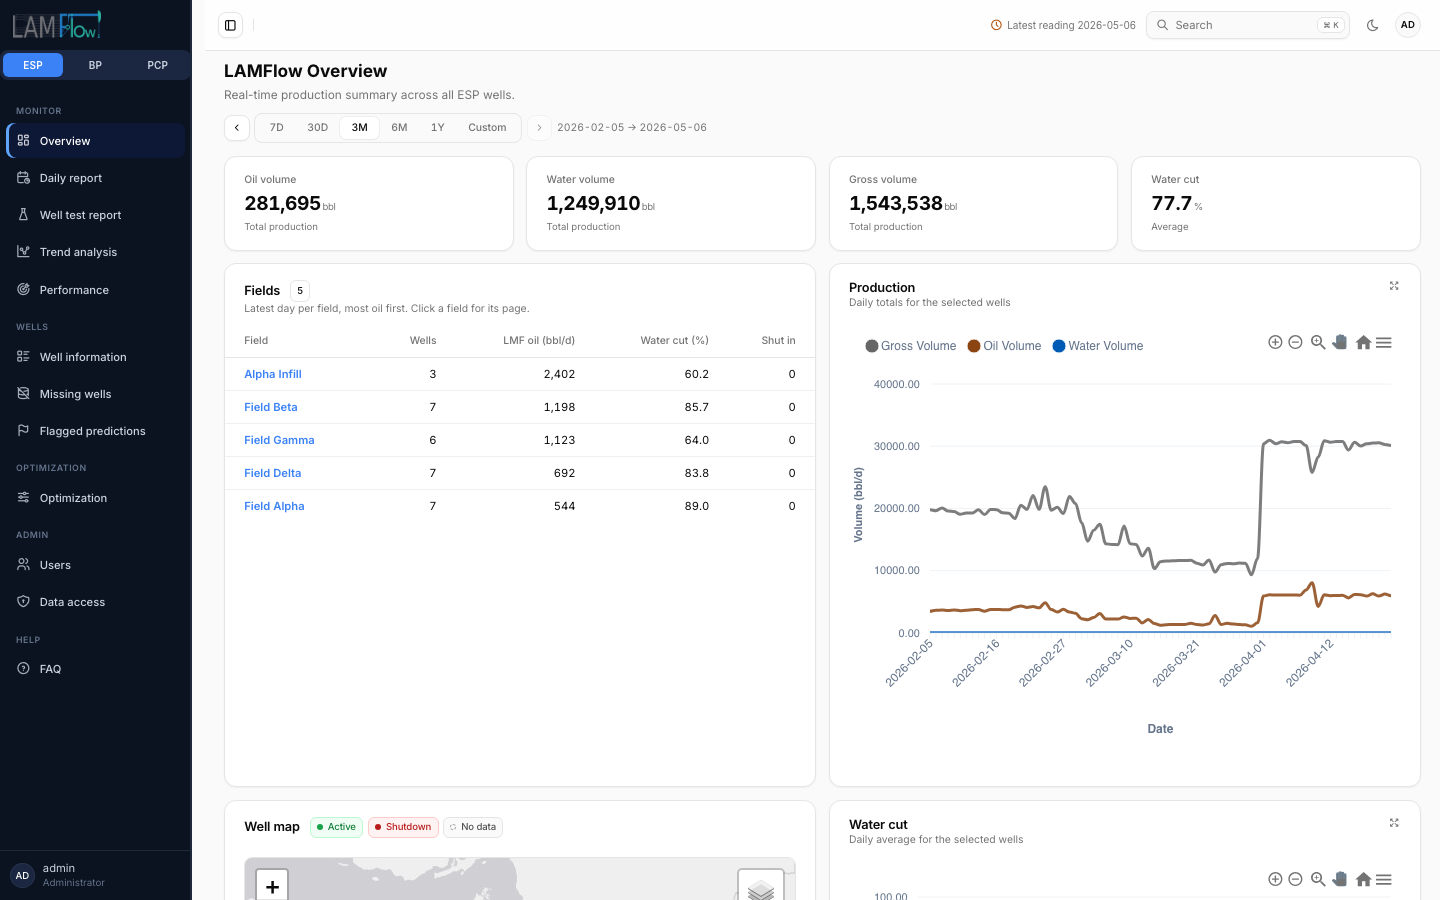Viewport: 1440px width, 900px height.
Task: Go to Trend analysis page
Action: 96,252
